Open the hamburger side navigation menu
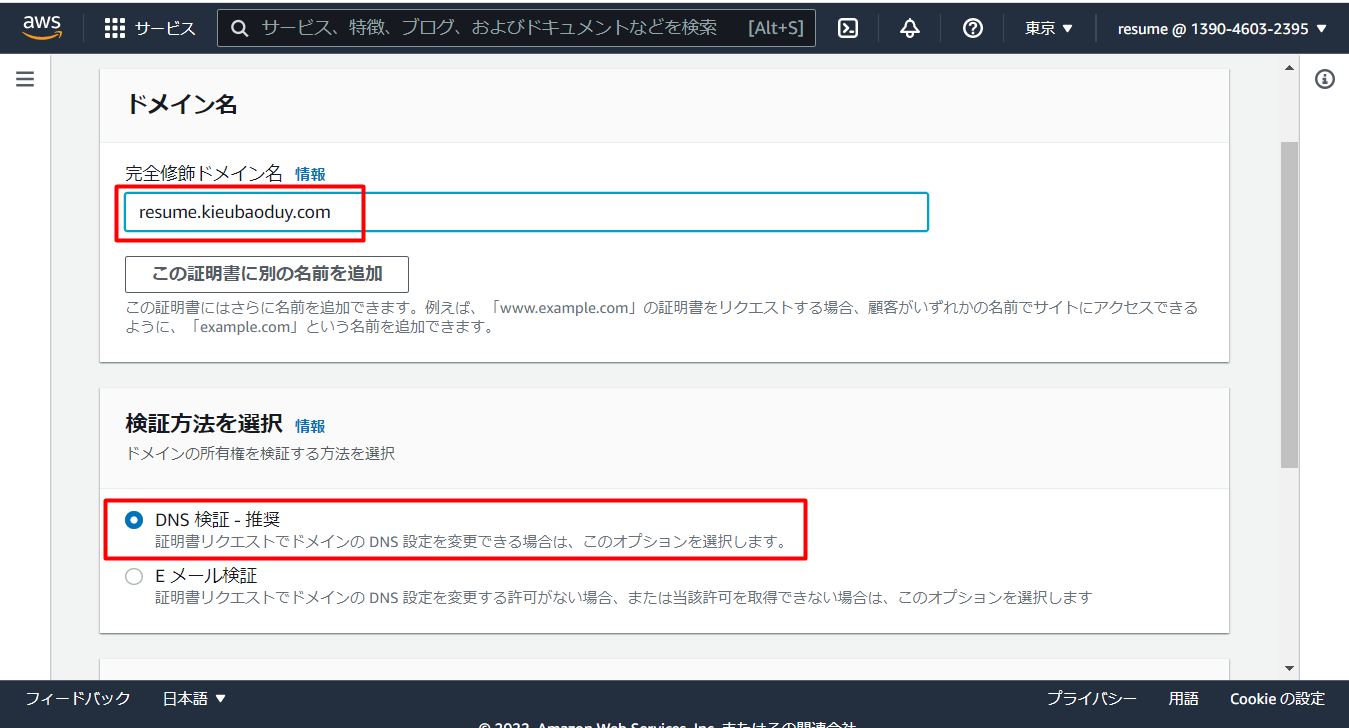The image size is (1349, 728). coord(25,79)
